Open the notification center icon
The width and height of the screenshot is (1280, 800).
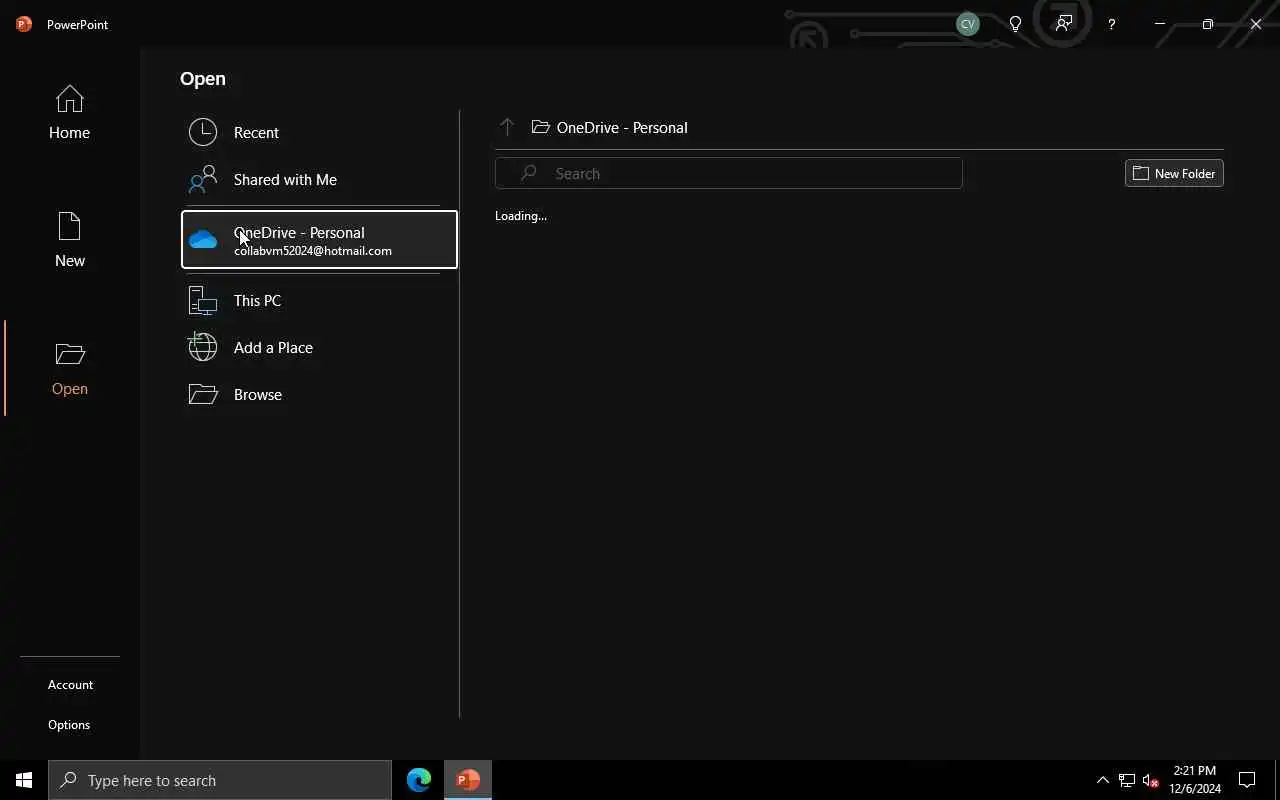[1247, 780]
